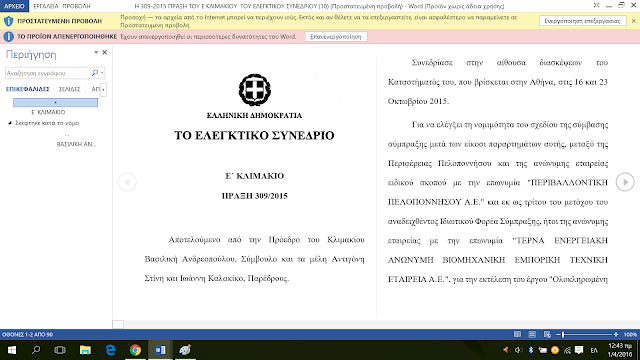Click the Word icon in taskbar

pyautogui.click(x=160, y=350)
